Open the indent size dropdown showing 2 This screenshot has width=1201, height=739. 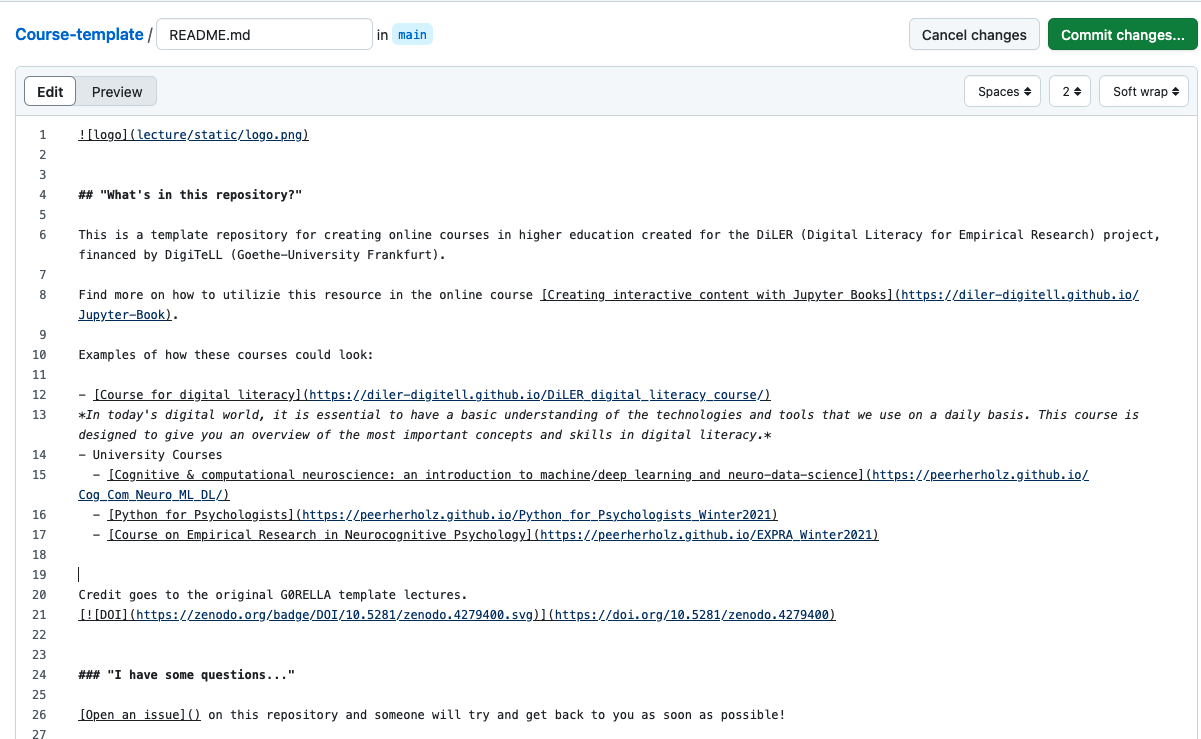(x=1069, y=91)
